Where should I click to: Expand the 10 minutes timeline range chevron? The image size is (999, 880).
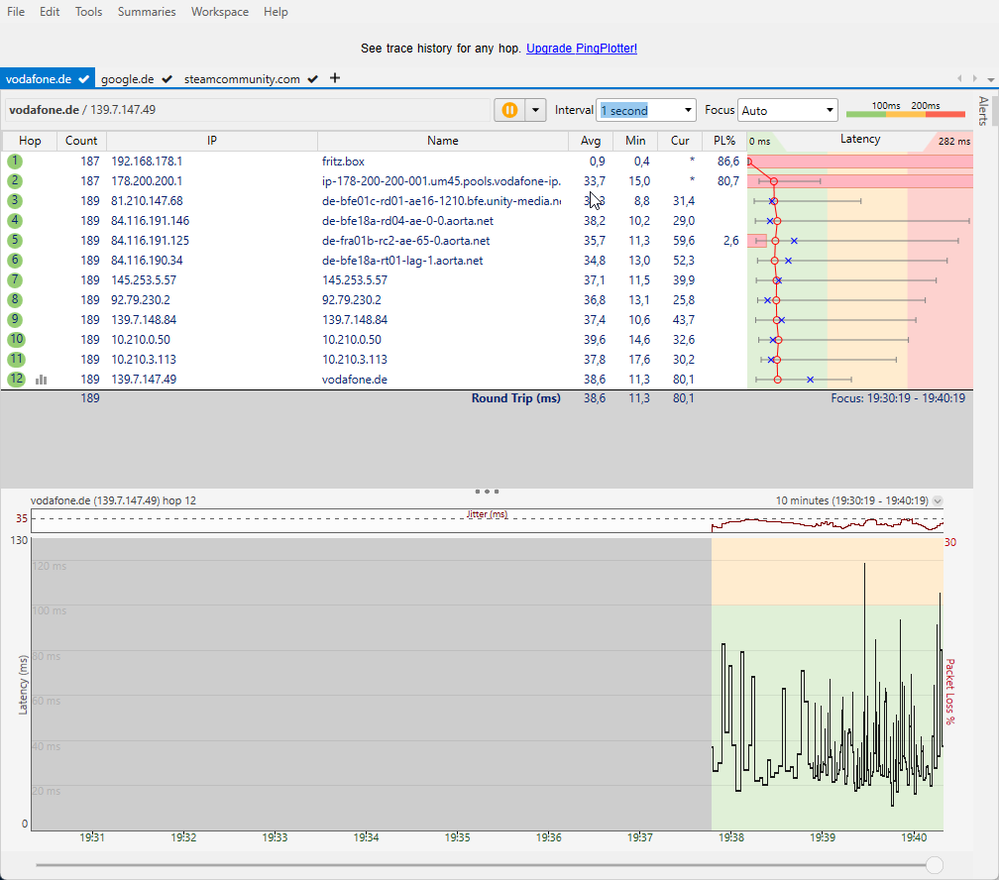pos(937,501)
